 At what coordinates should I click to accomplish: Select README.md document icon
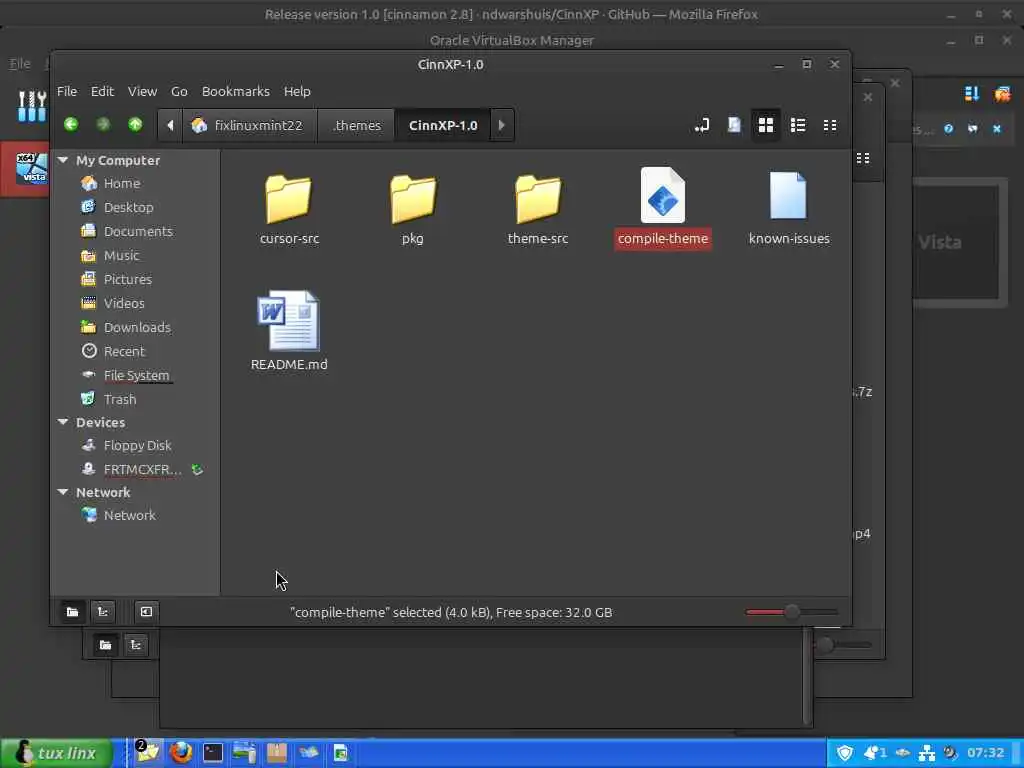(289, 321)
